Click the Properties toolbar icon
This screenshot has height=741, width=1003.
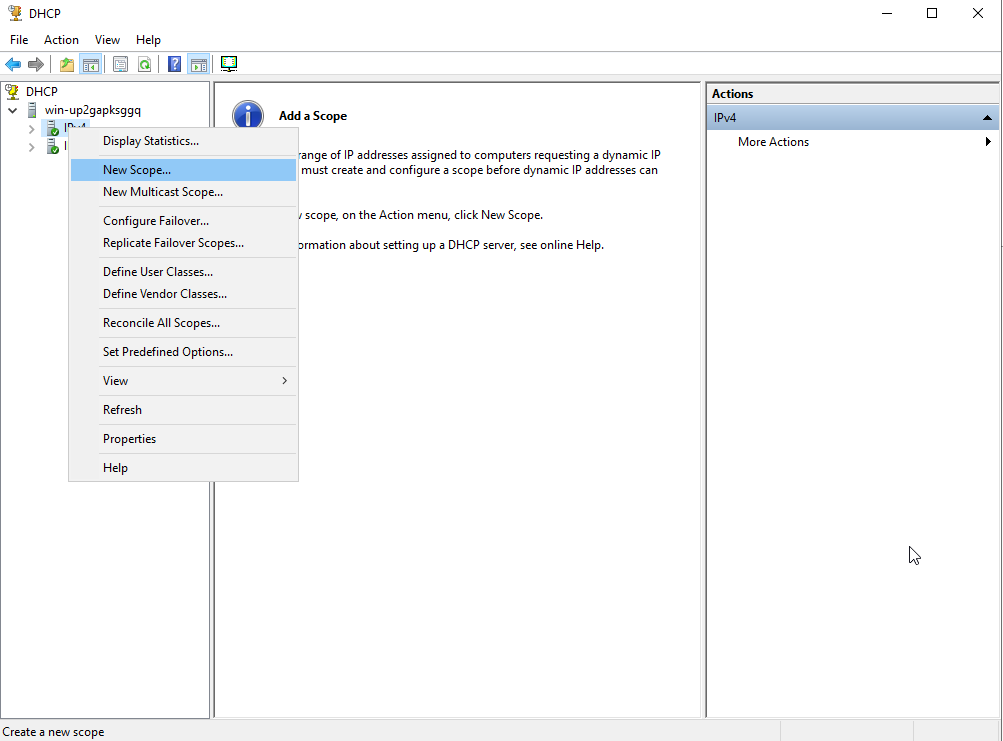point(120,65)
